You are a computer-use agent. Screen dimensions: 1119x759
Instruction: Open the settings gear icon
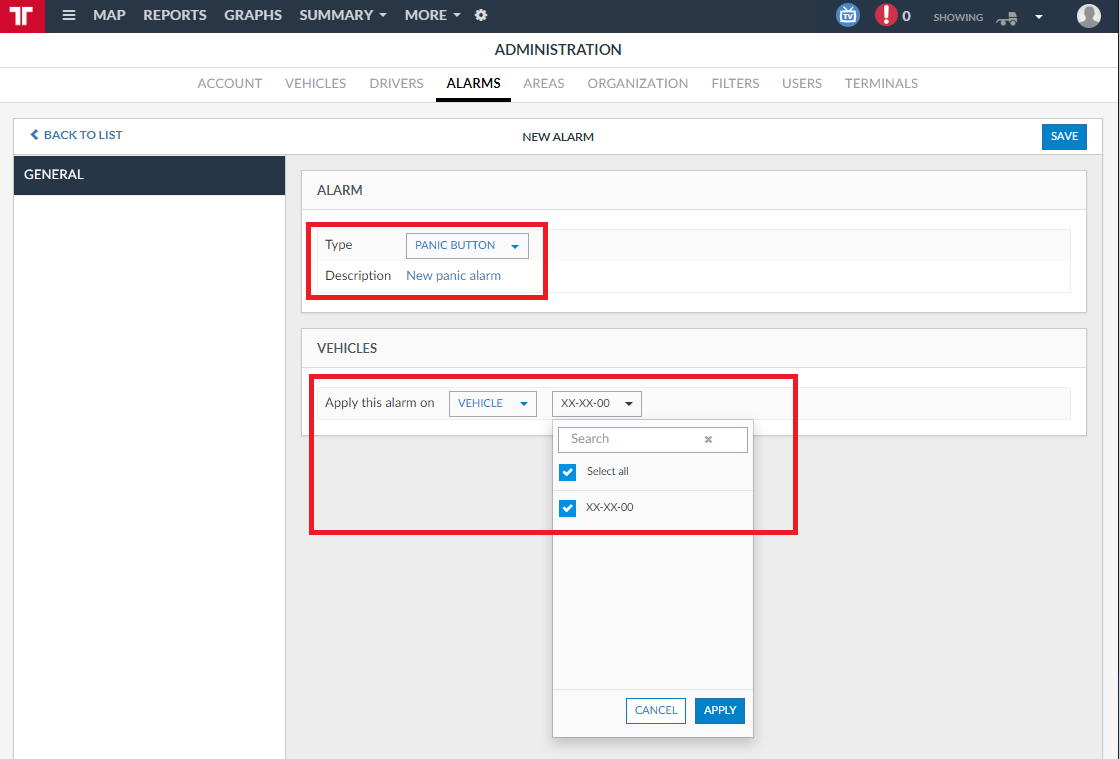click(x=481, y=15)
